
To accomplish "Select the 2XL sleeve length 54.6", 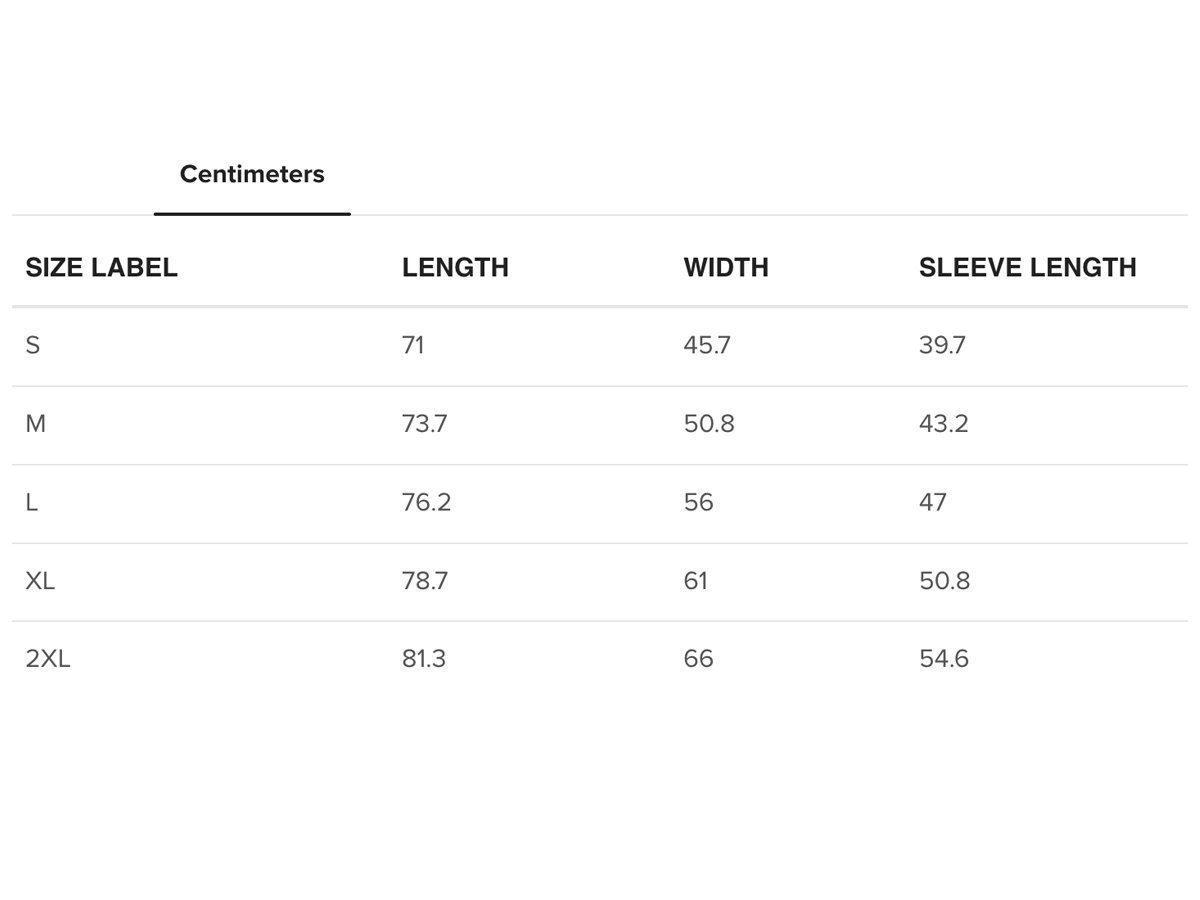I will point(943,659).
